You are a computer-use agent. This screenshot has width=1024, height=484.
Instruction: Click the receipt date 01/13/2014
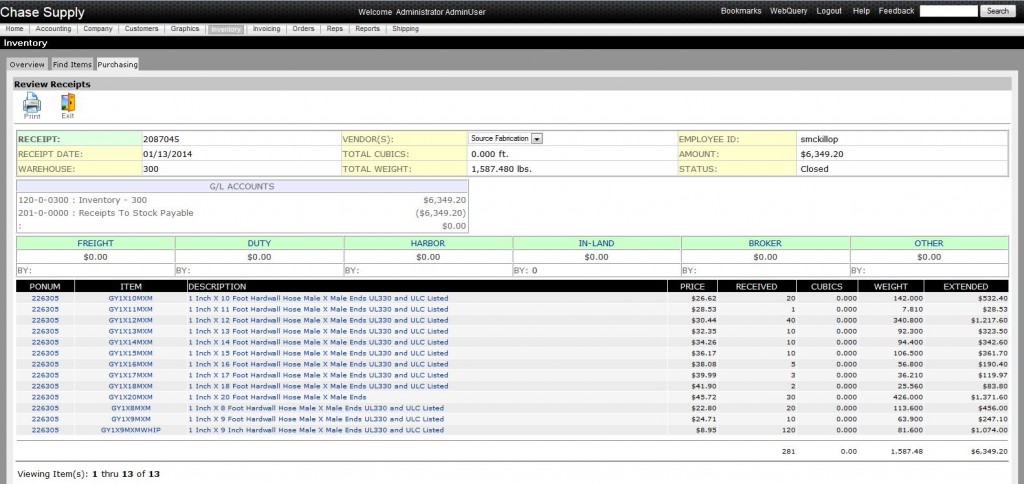167,154
